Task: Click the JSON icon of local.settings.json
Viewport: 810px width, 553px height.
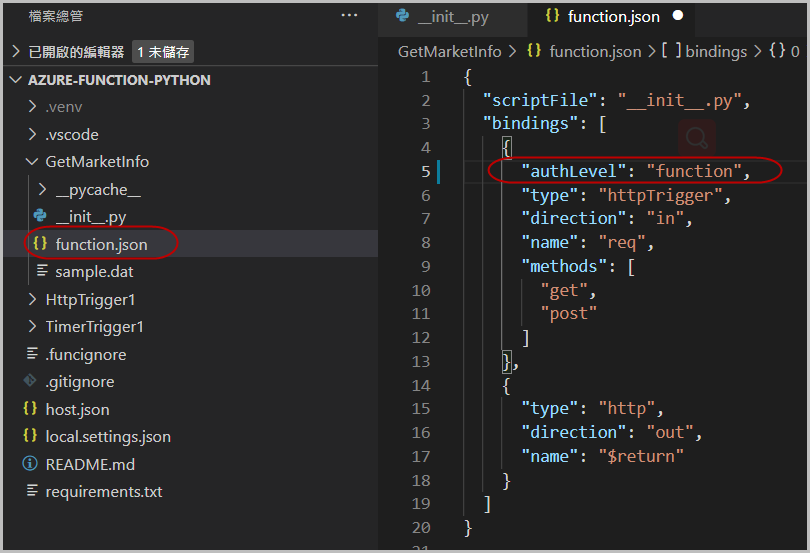Action: tap(29, 436)
